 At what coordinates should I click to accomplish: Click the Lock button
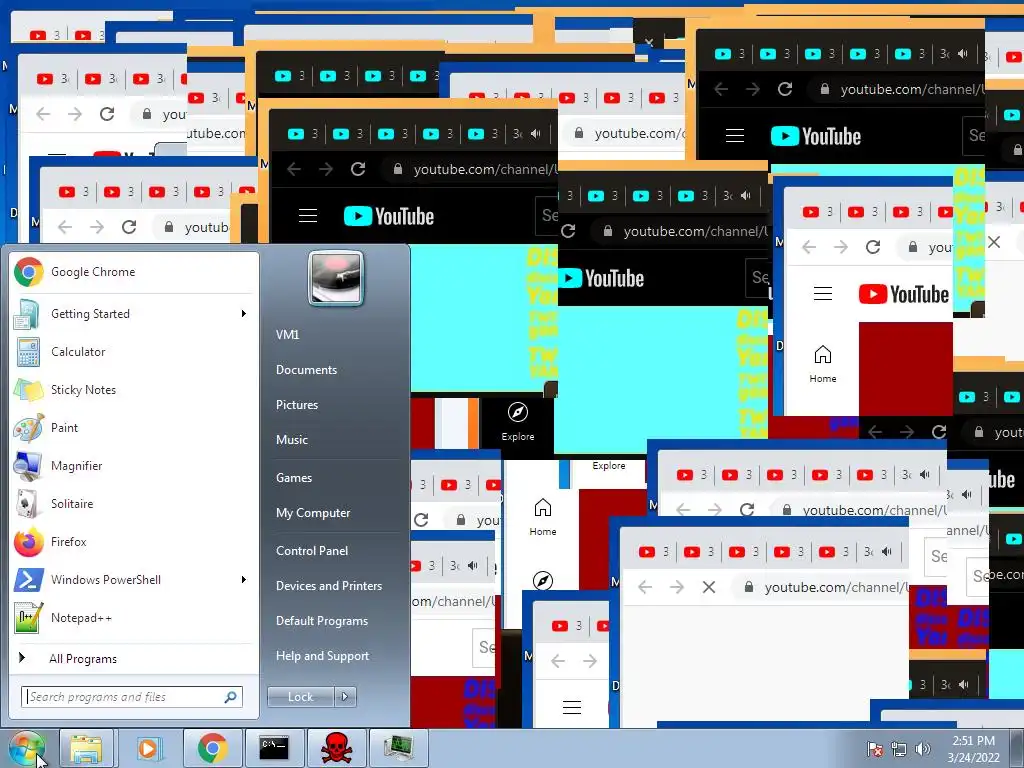tap(301, 697)
